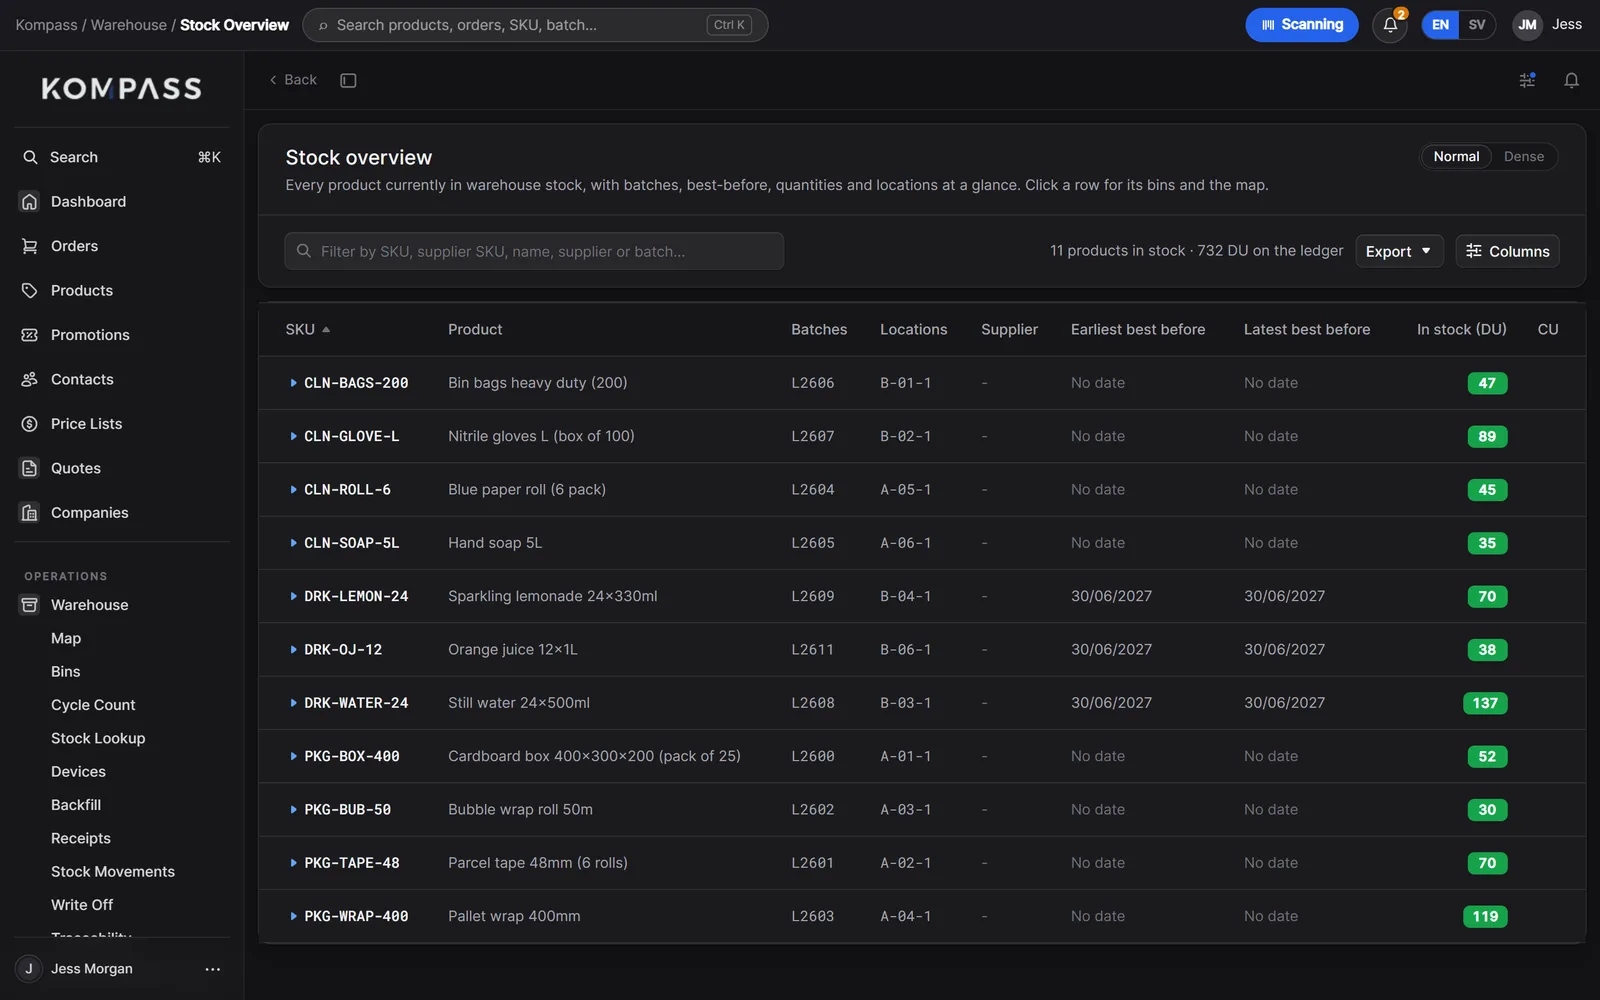
Task: Click the bell icon in page toolbar
Action: click(x=1571, y=80)
